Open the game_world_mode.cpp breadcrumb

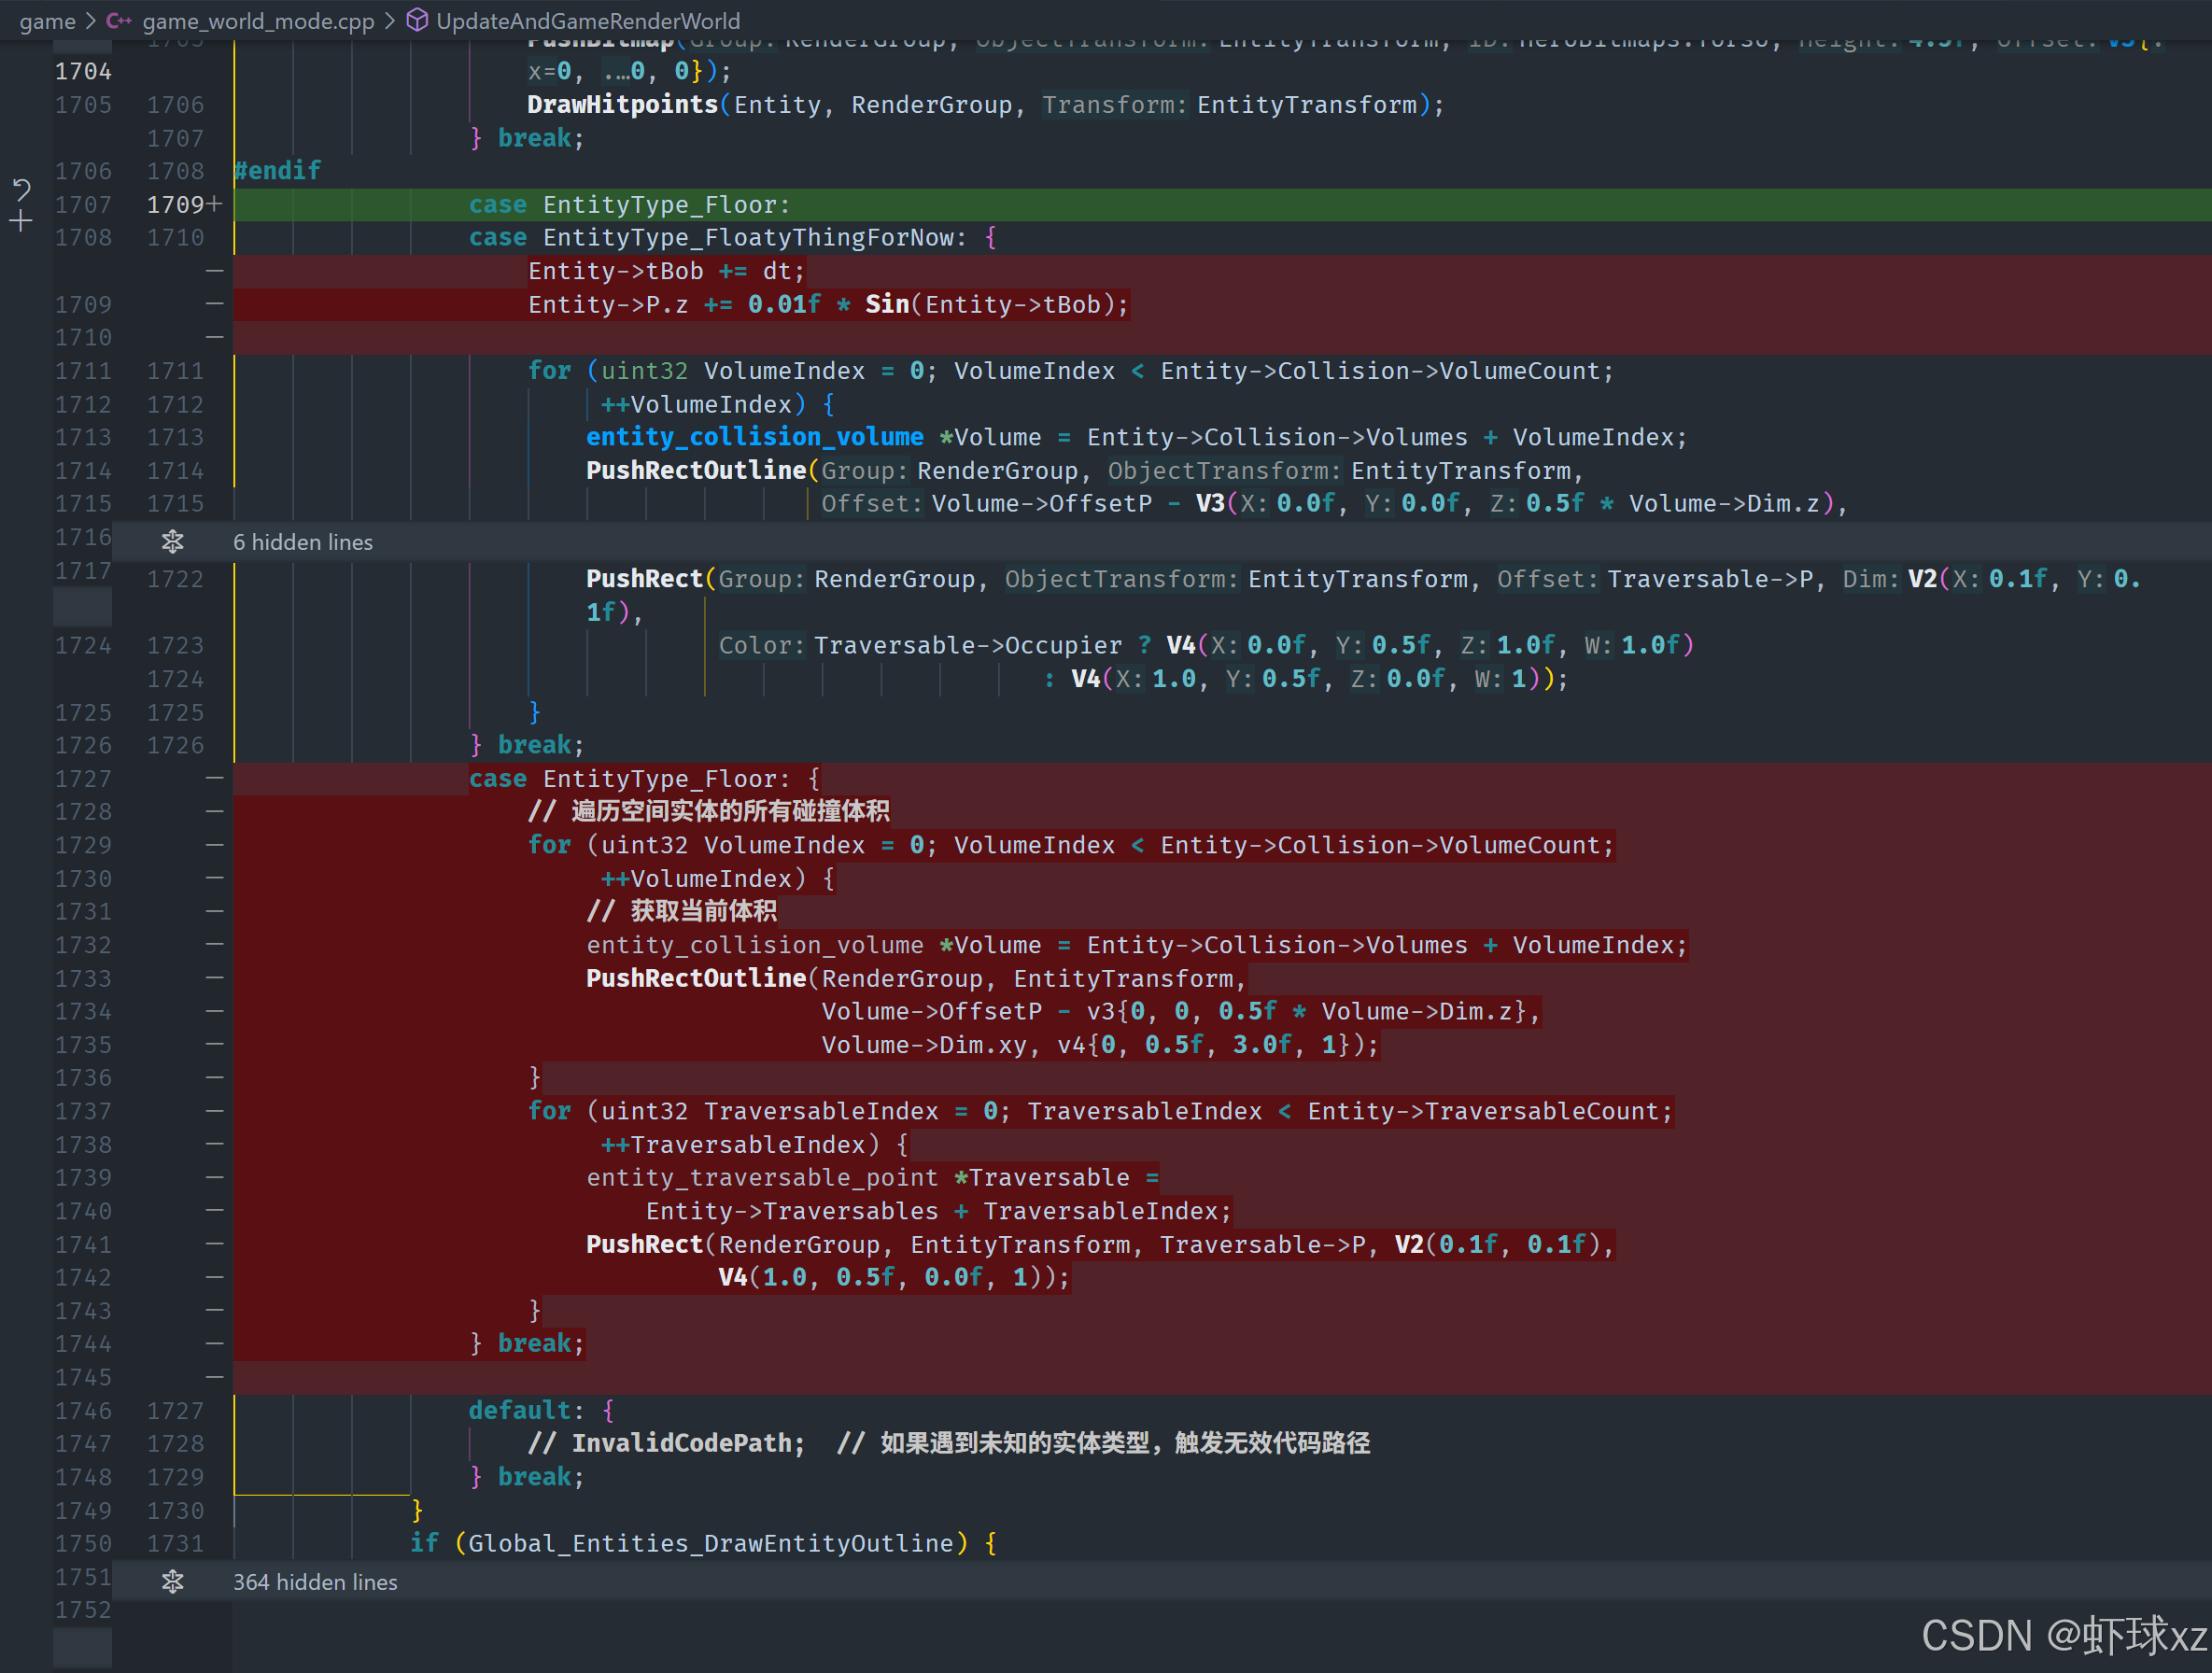pos(258,21)
